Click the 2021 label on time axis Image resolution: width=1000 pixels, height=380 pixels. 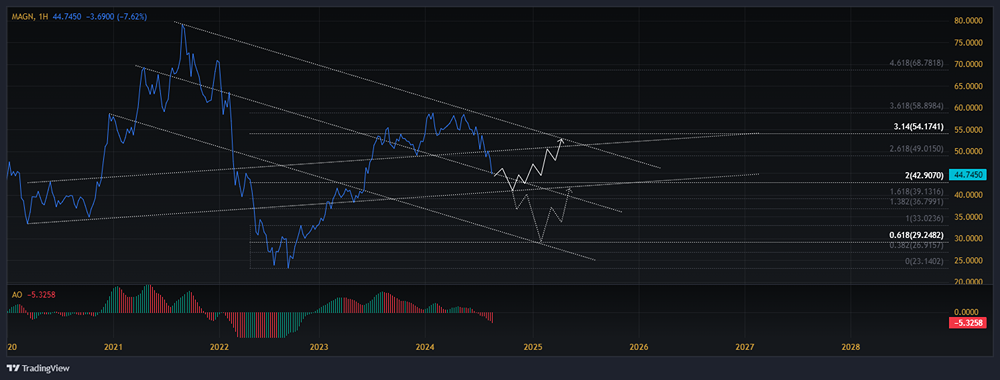click(x=113, y=347)
